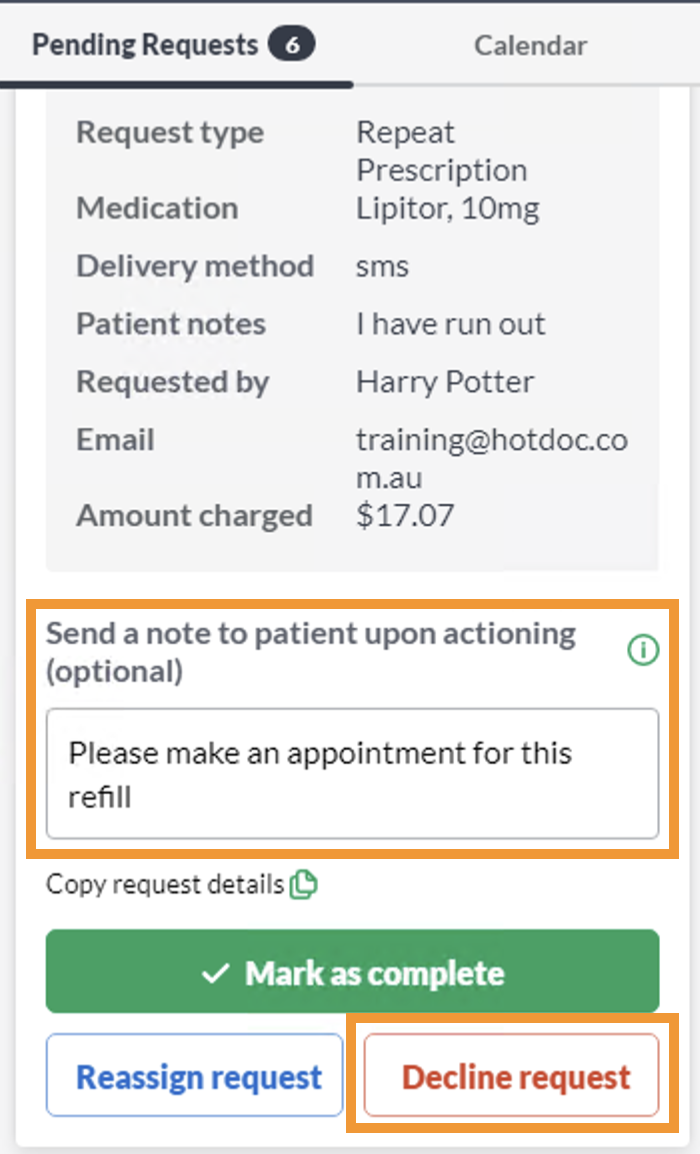Click the 'I have run out' patient note
This screenshot has width=700, height=1154.
[450, 324]
